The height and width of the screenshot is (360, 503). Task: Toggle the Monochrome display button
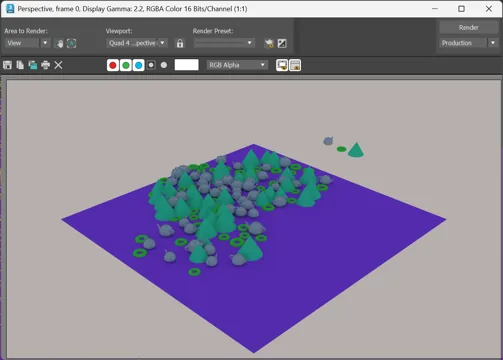tap(164, 65)
